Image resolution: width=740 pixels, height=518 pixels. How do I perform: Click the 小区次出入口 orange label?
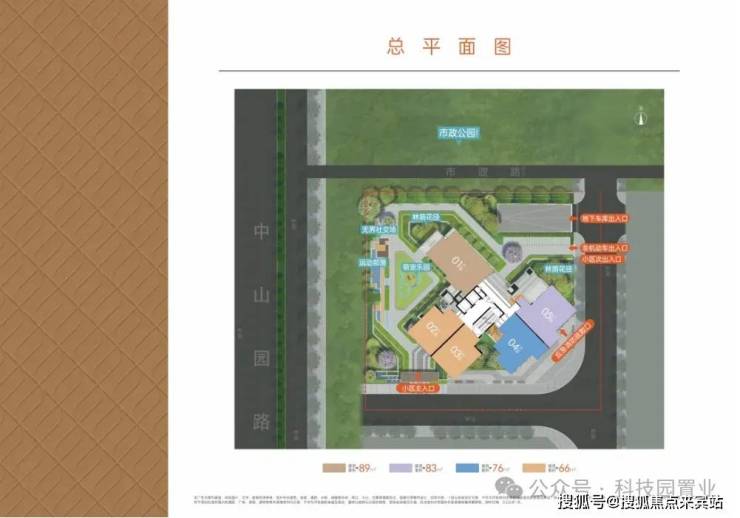(x=602, y=259)
